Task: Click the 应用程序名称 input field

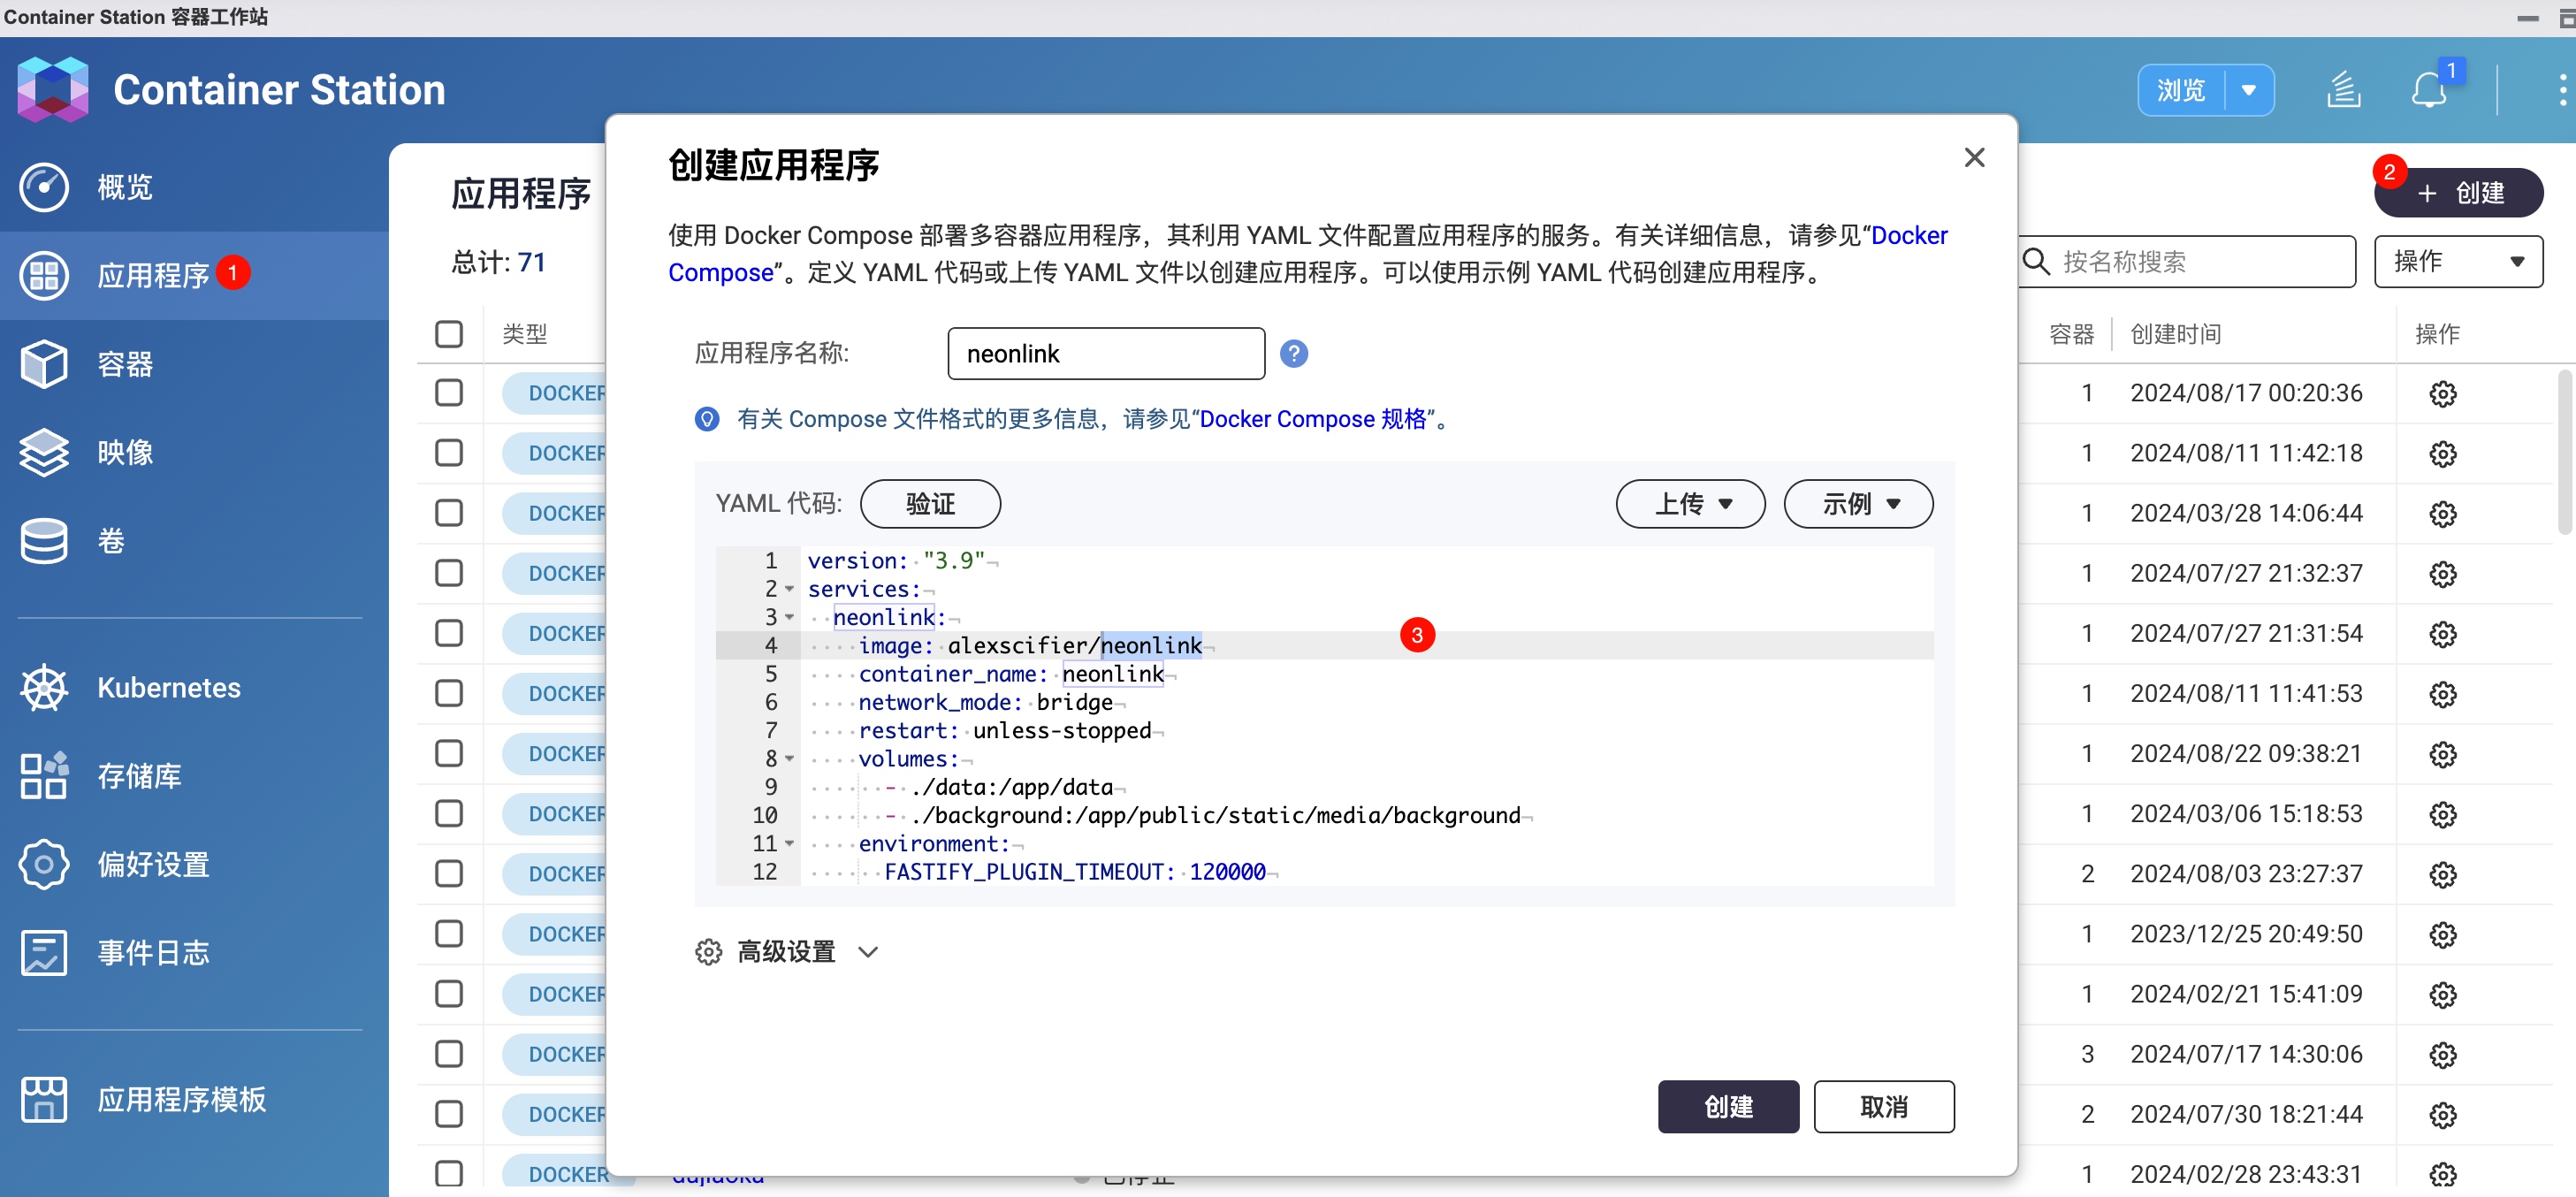Action: (1106, 354)
